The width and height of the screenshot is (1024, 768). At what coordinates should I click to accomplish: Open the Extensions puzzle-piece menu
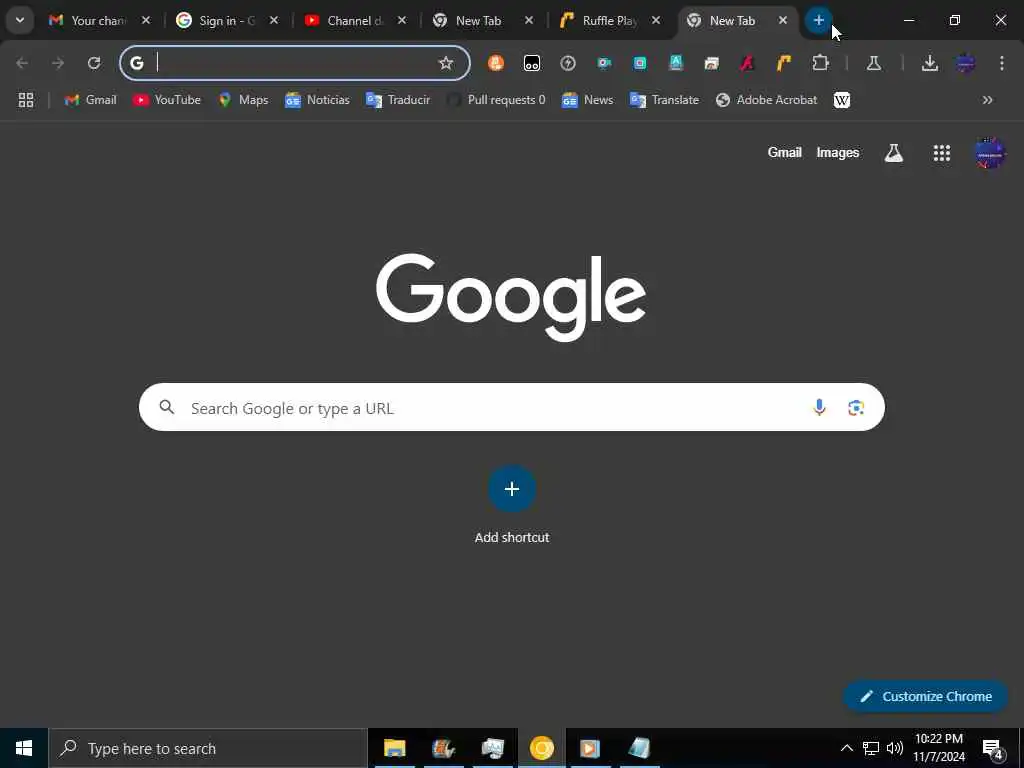coord(820,63)
